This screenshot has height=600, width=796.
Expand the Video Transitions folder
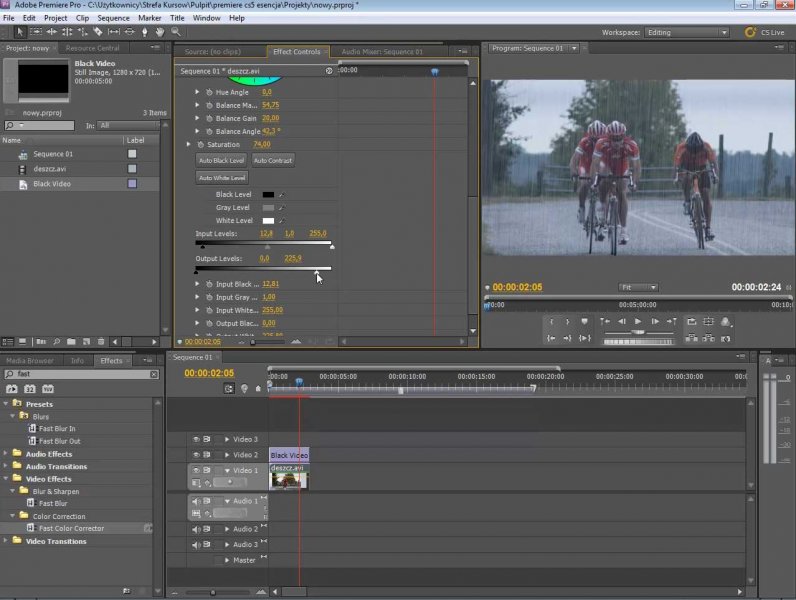6,541
